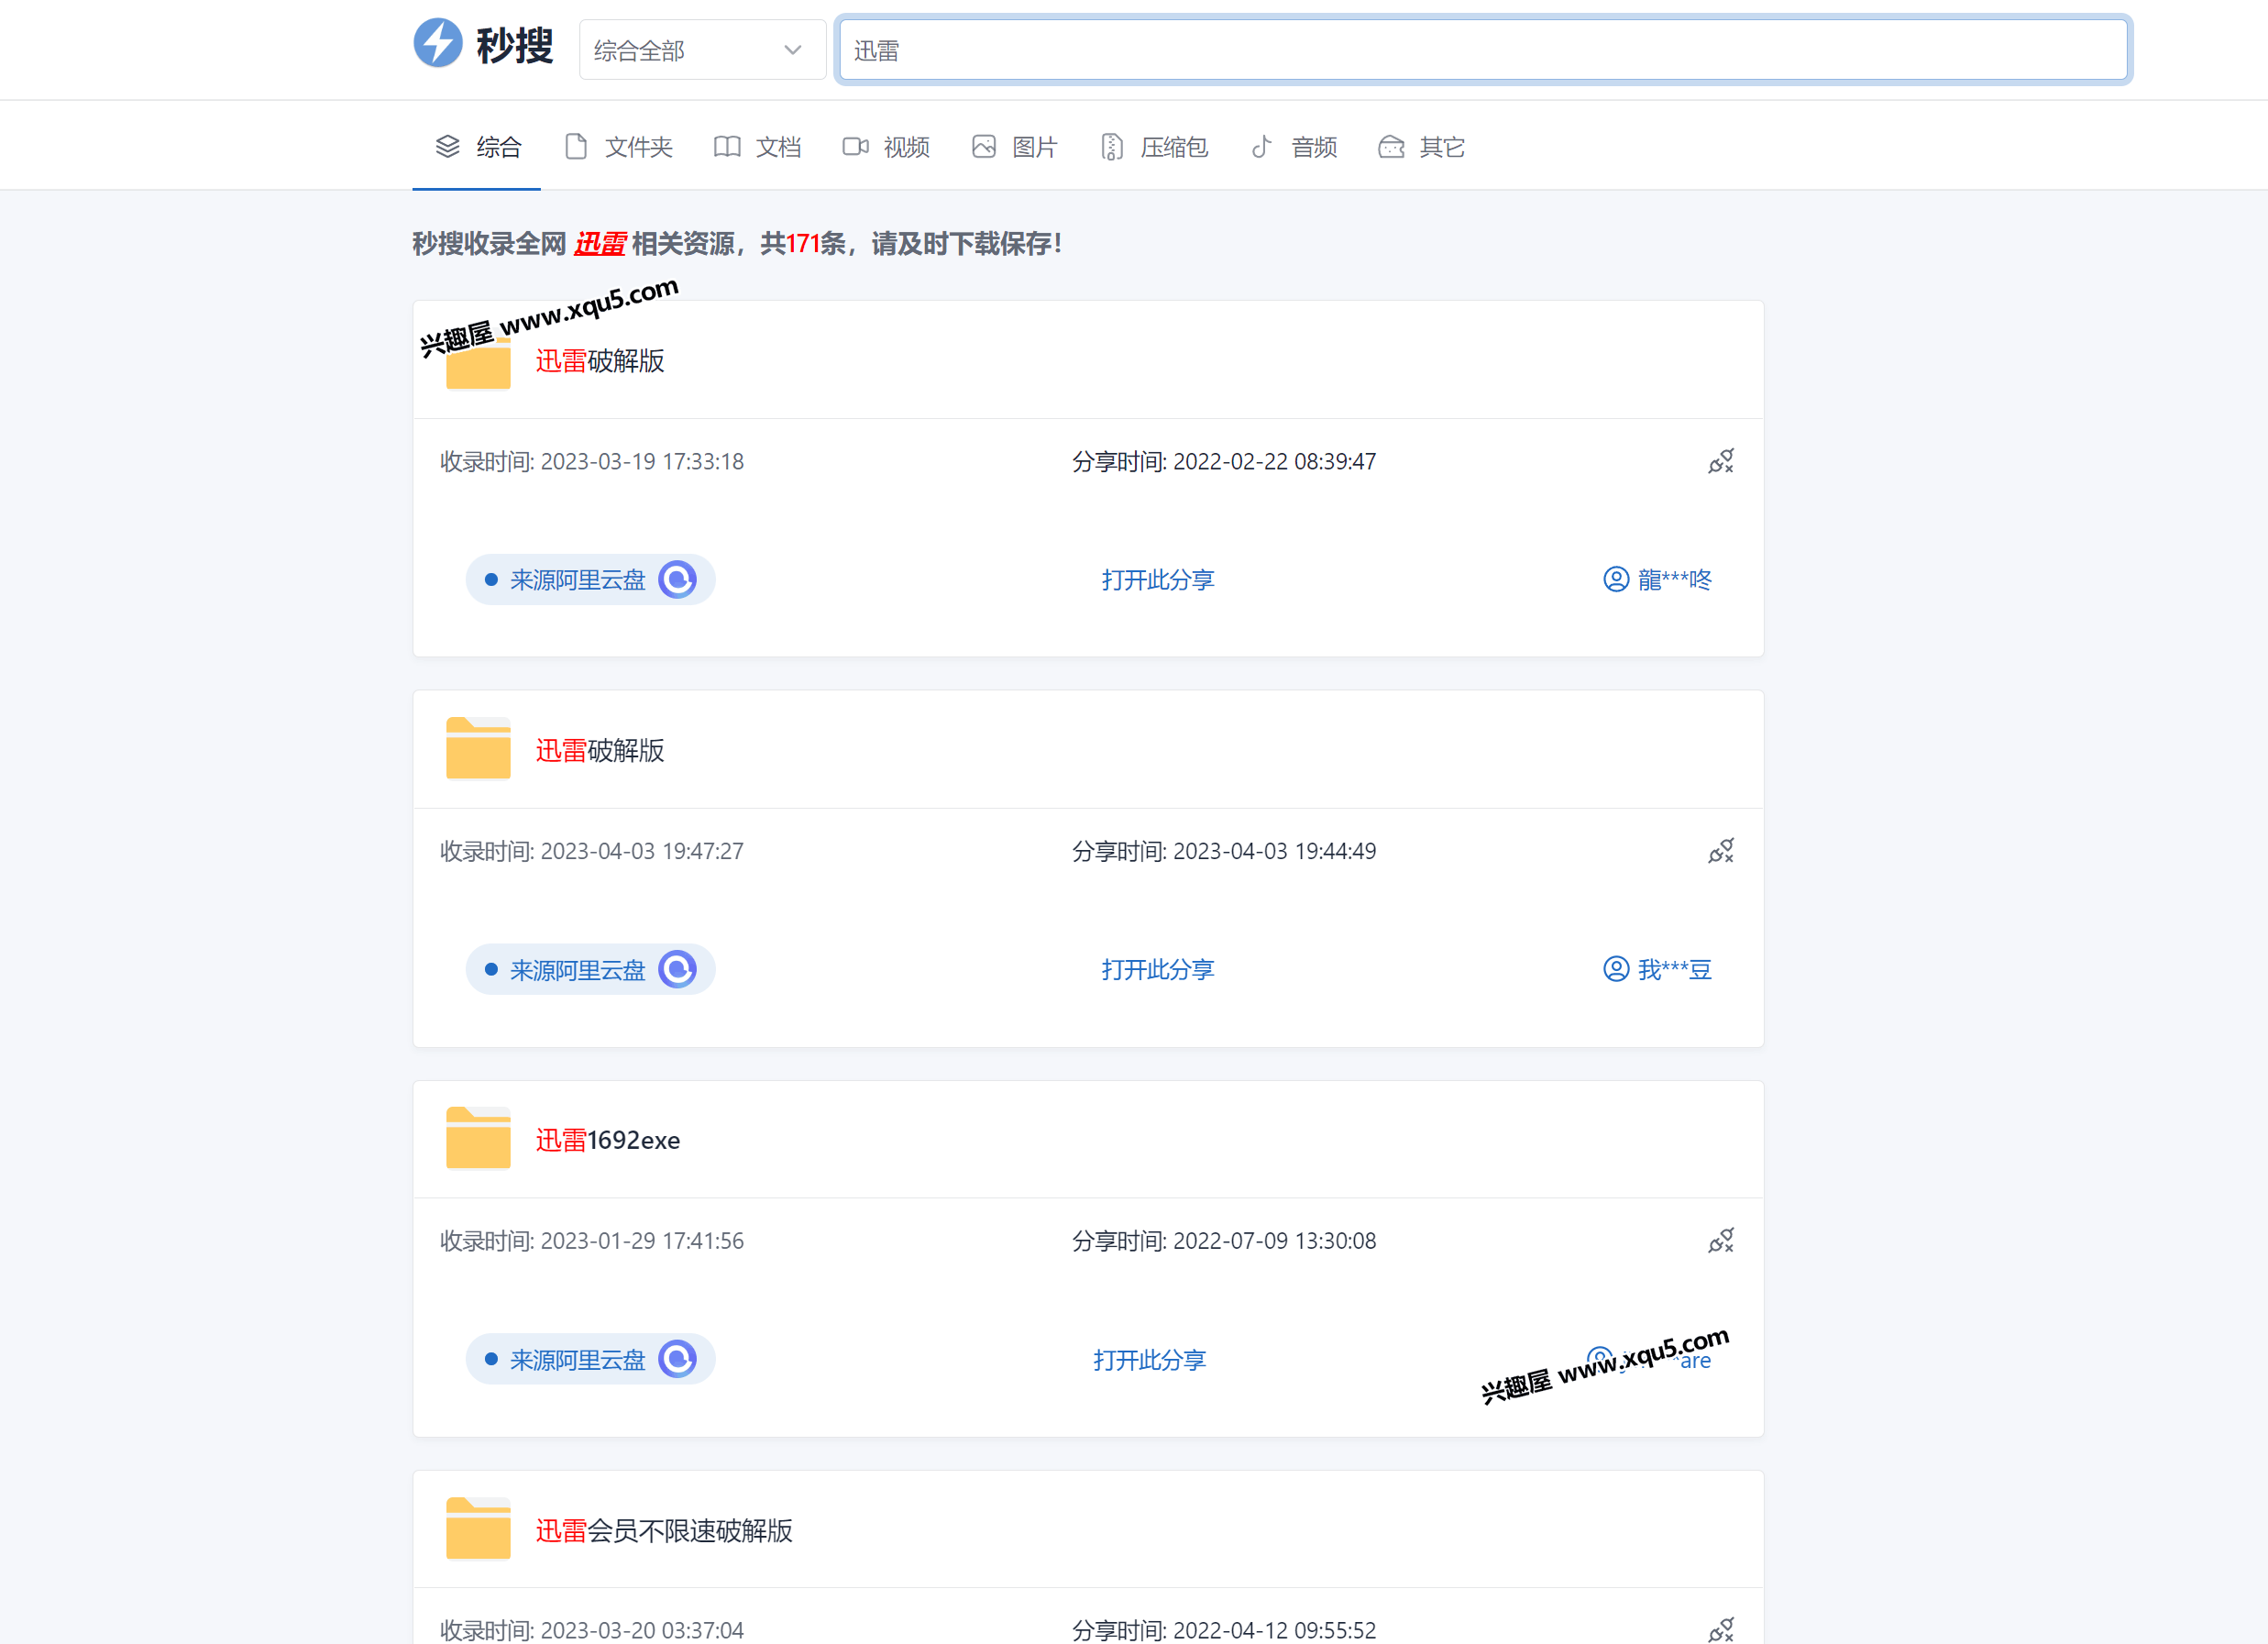This screenshot has width=2268, height=1644.
Task: Click the 综合 layers icon
Action: (x=447, y=147)
